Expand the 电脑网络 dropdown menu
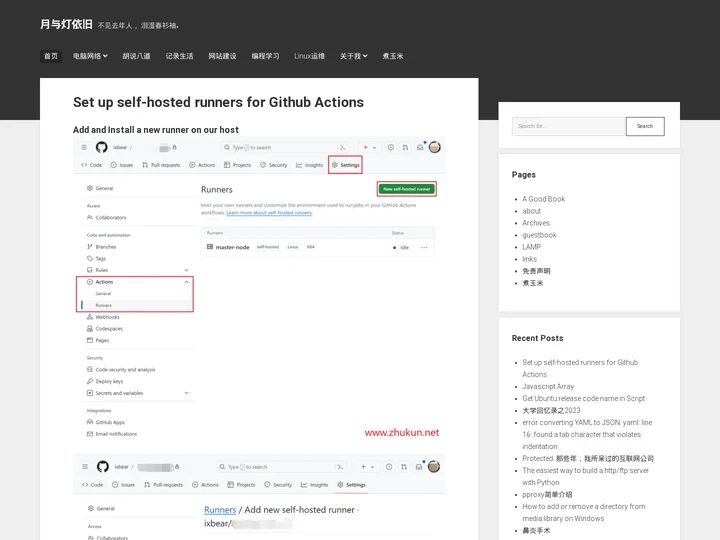Screen dimensions: 720x540 [x=90, y=56]
